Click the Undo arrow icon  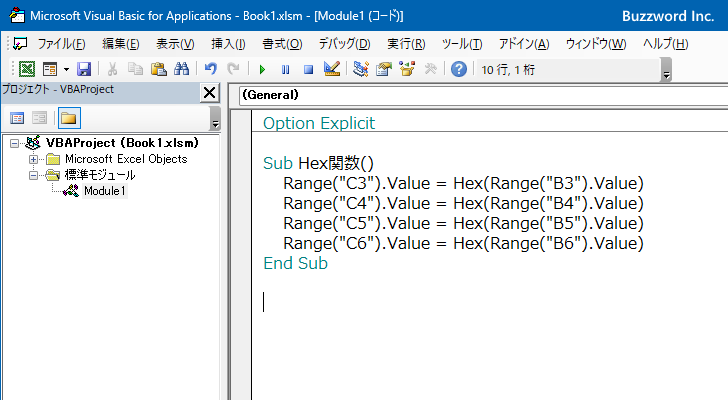tap(211, 70)
